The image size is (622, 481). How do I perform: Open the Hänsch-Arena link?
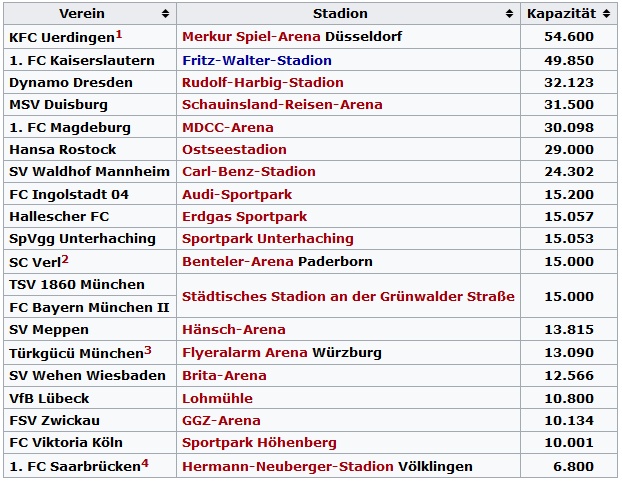234,330
